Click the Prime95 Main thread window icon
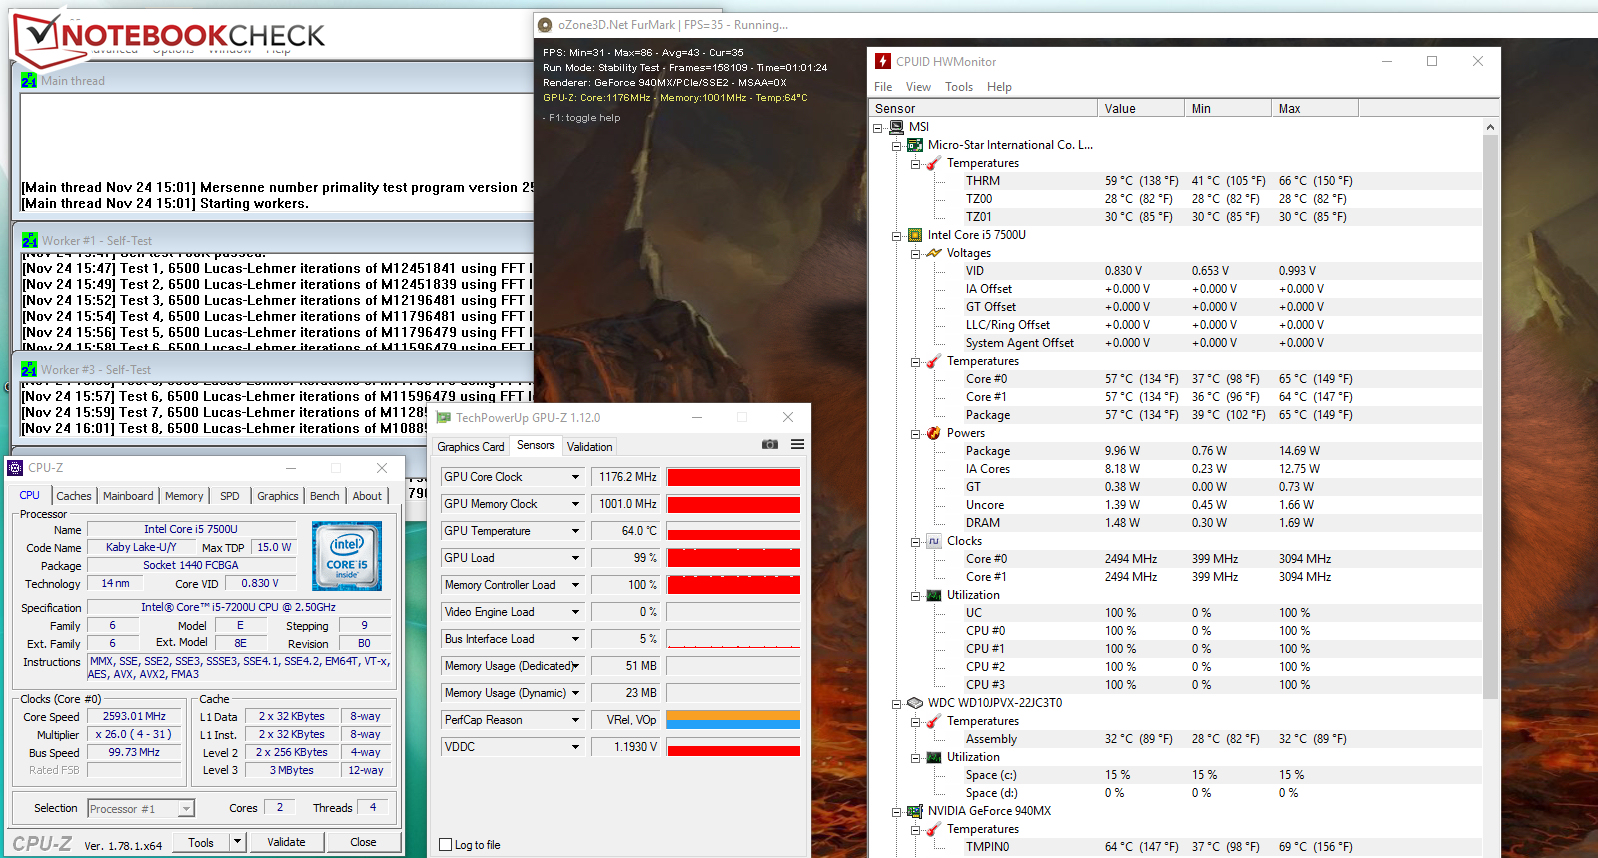The height and width of the screenshot is (858, 1598). click(29, 80)
